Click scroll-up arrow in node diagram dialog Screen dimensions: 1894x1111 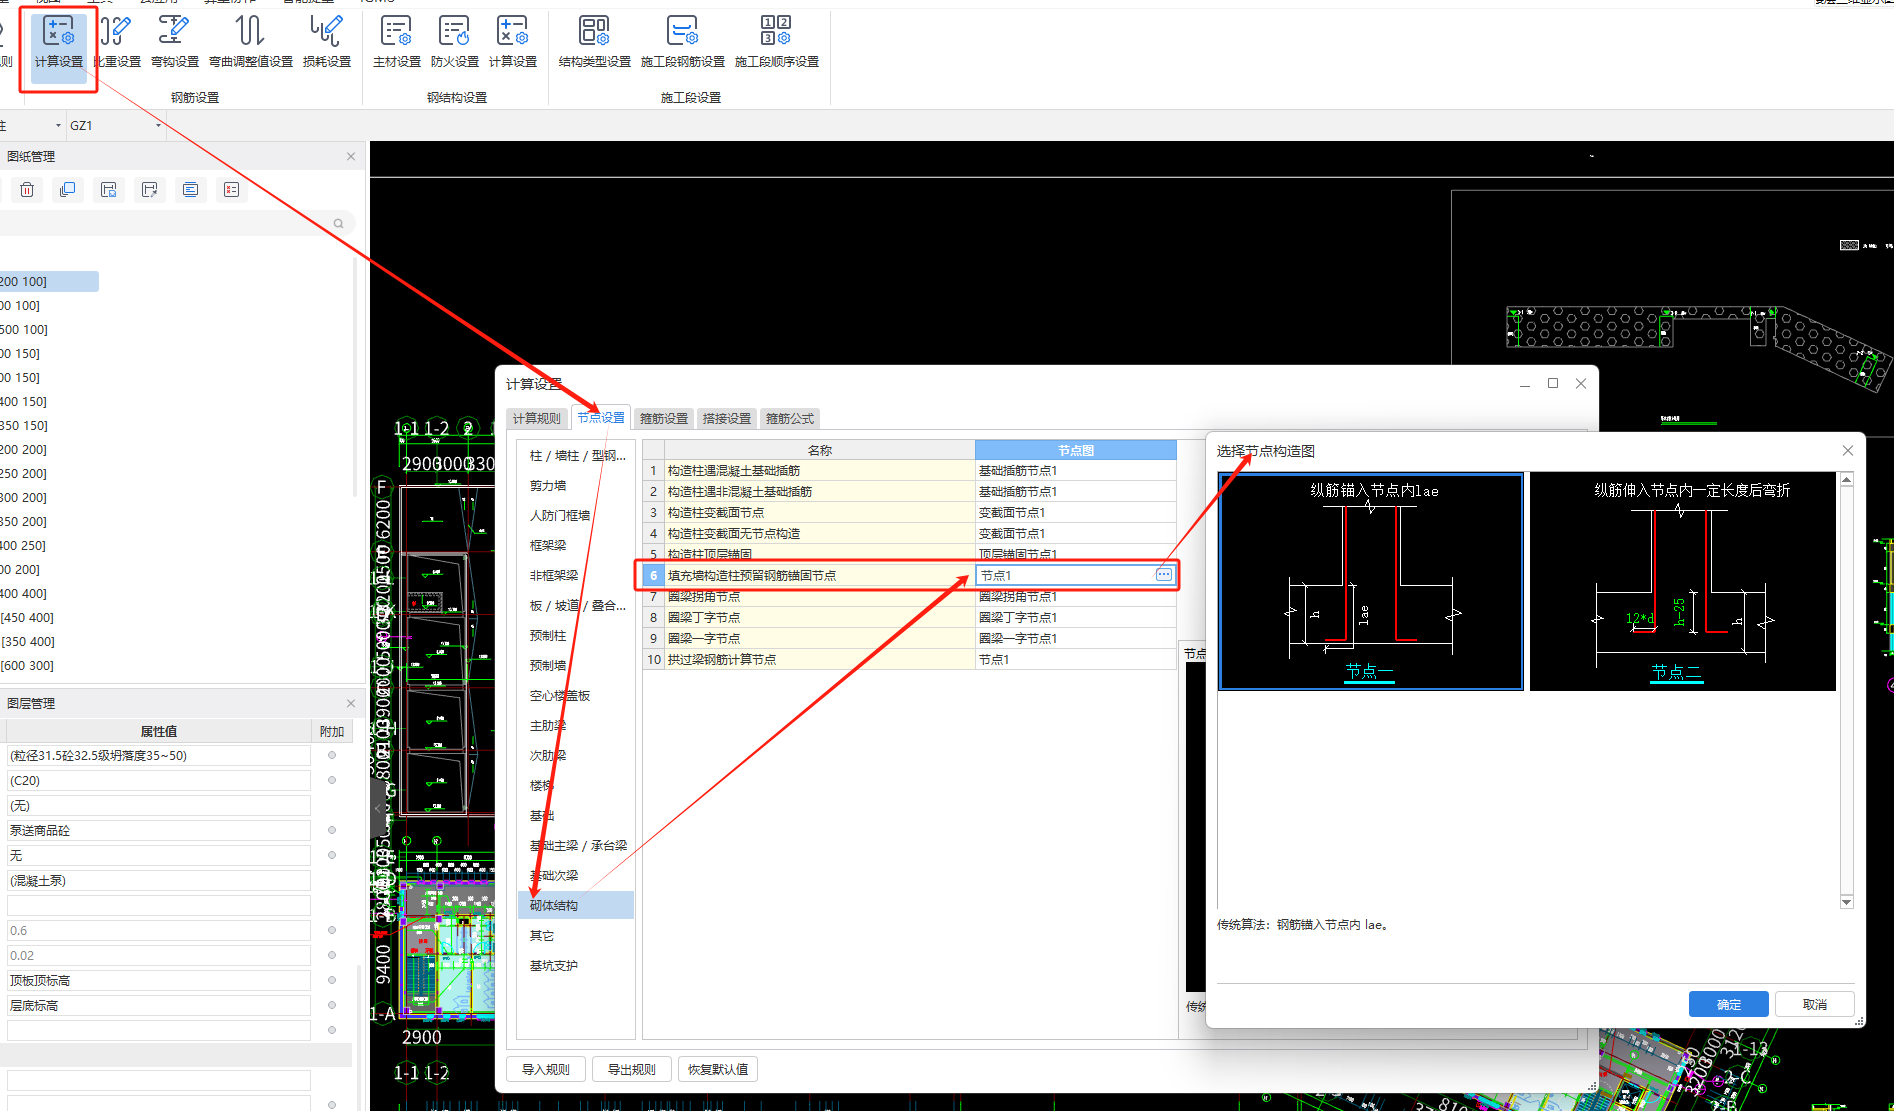click(1847, 480)
